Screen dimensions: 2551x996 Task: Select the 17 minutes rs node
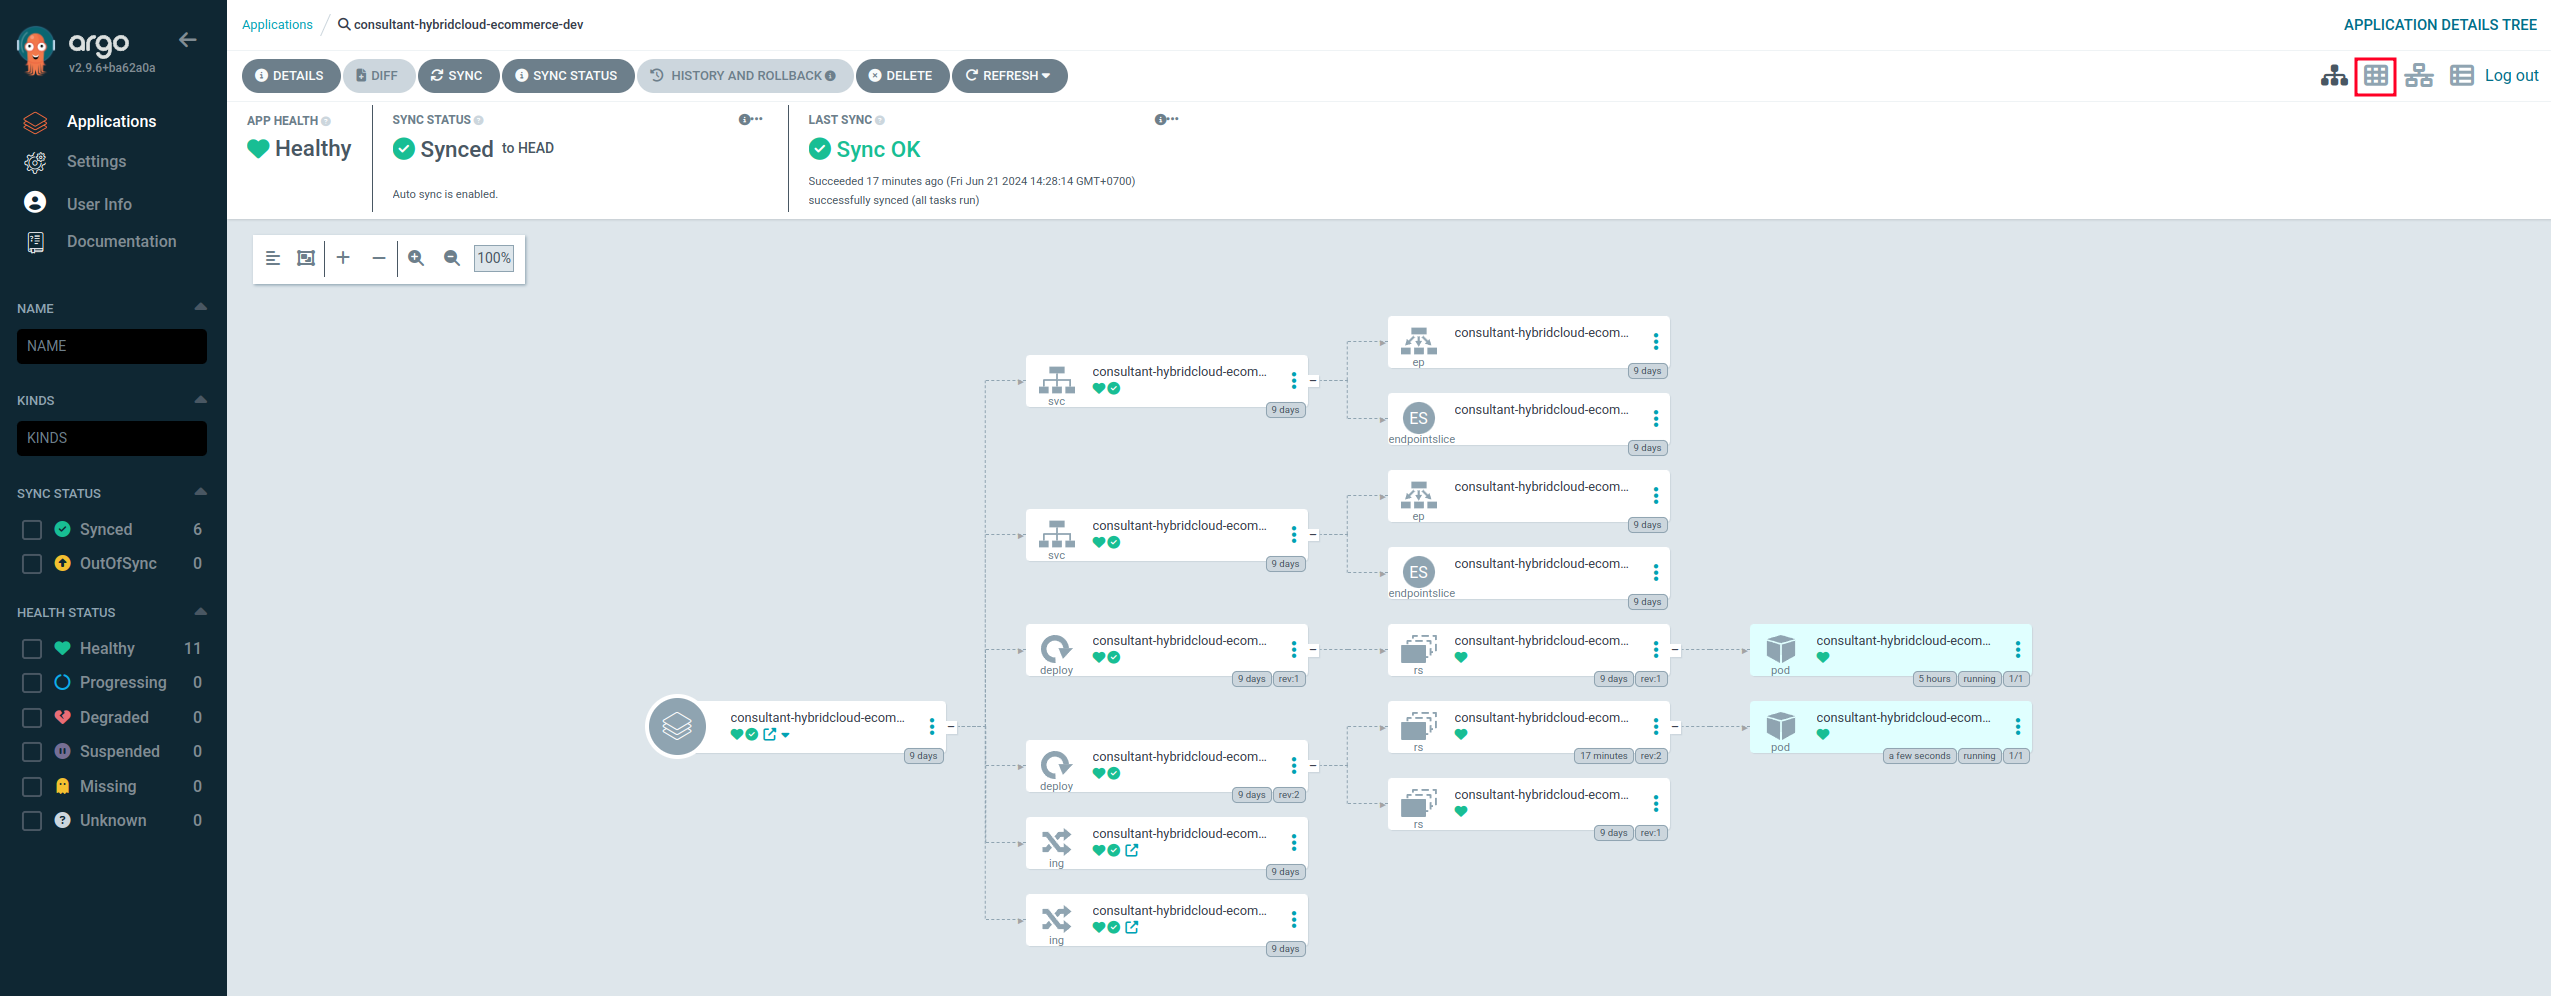coord(1527,727)
